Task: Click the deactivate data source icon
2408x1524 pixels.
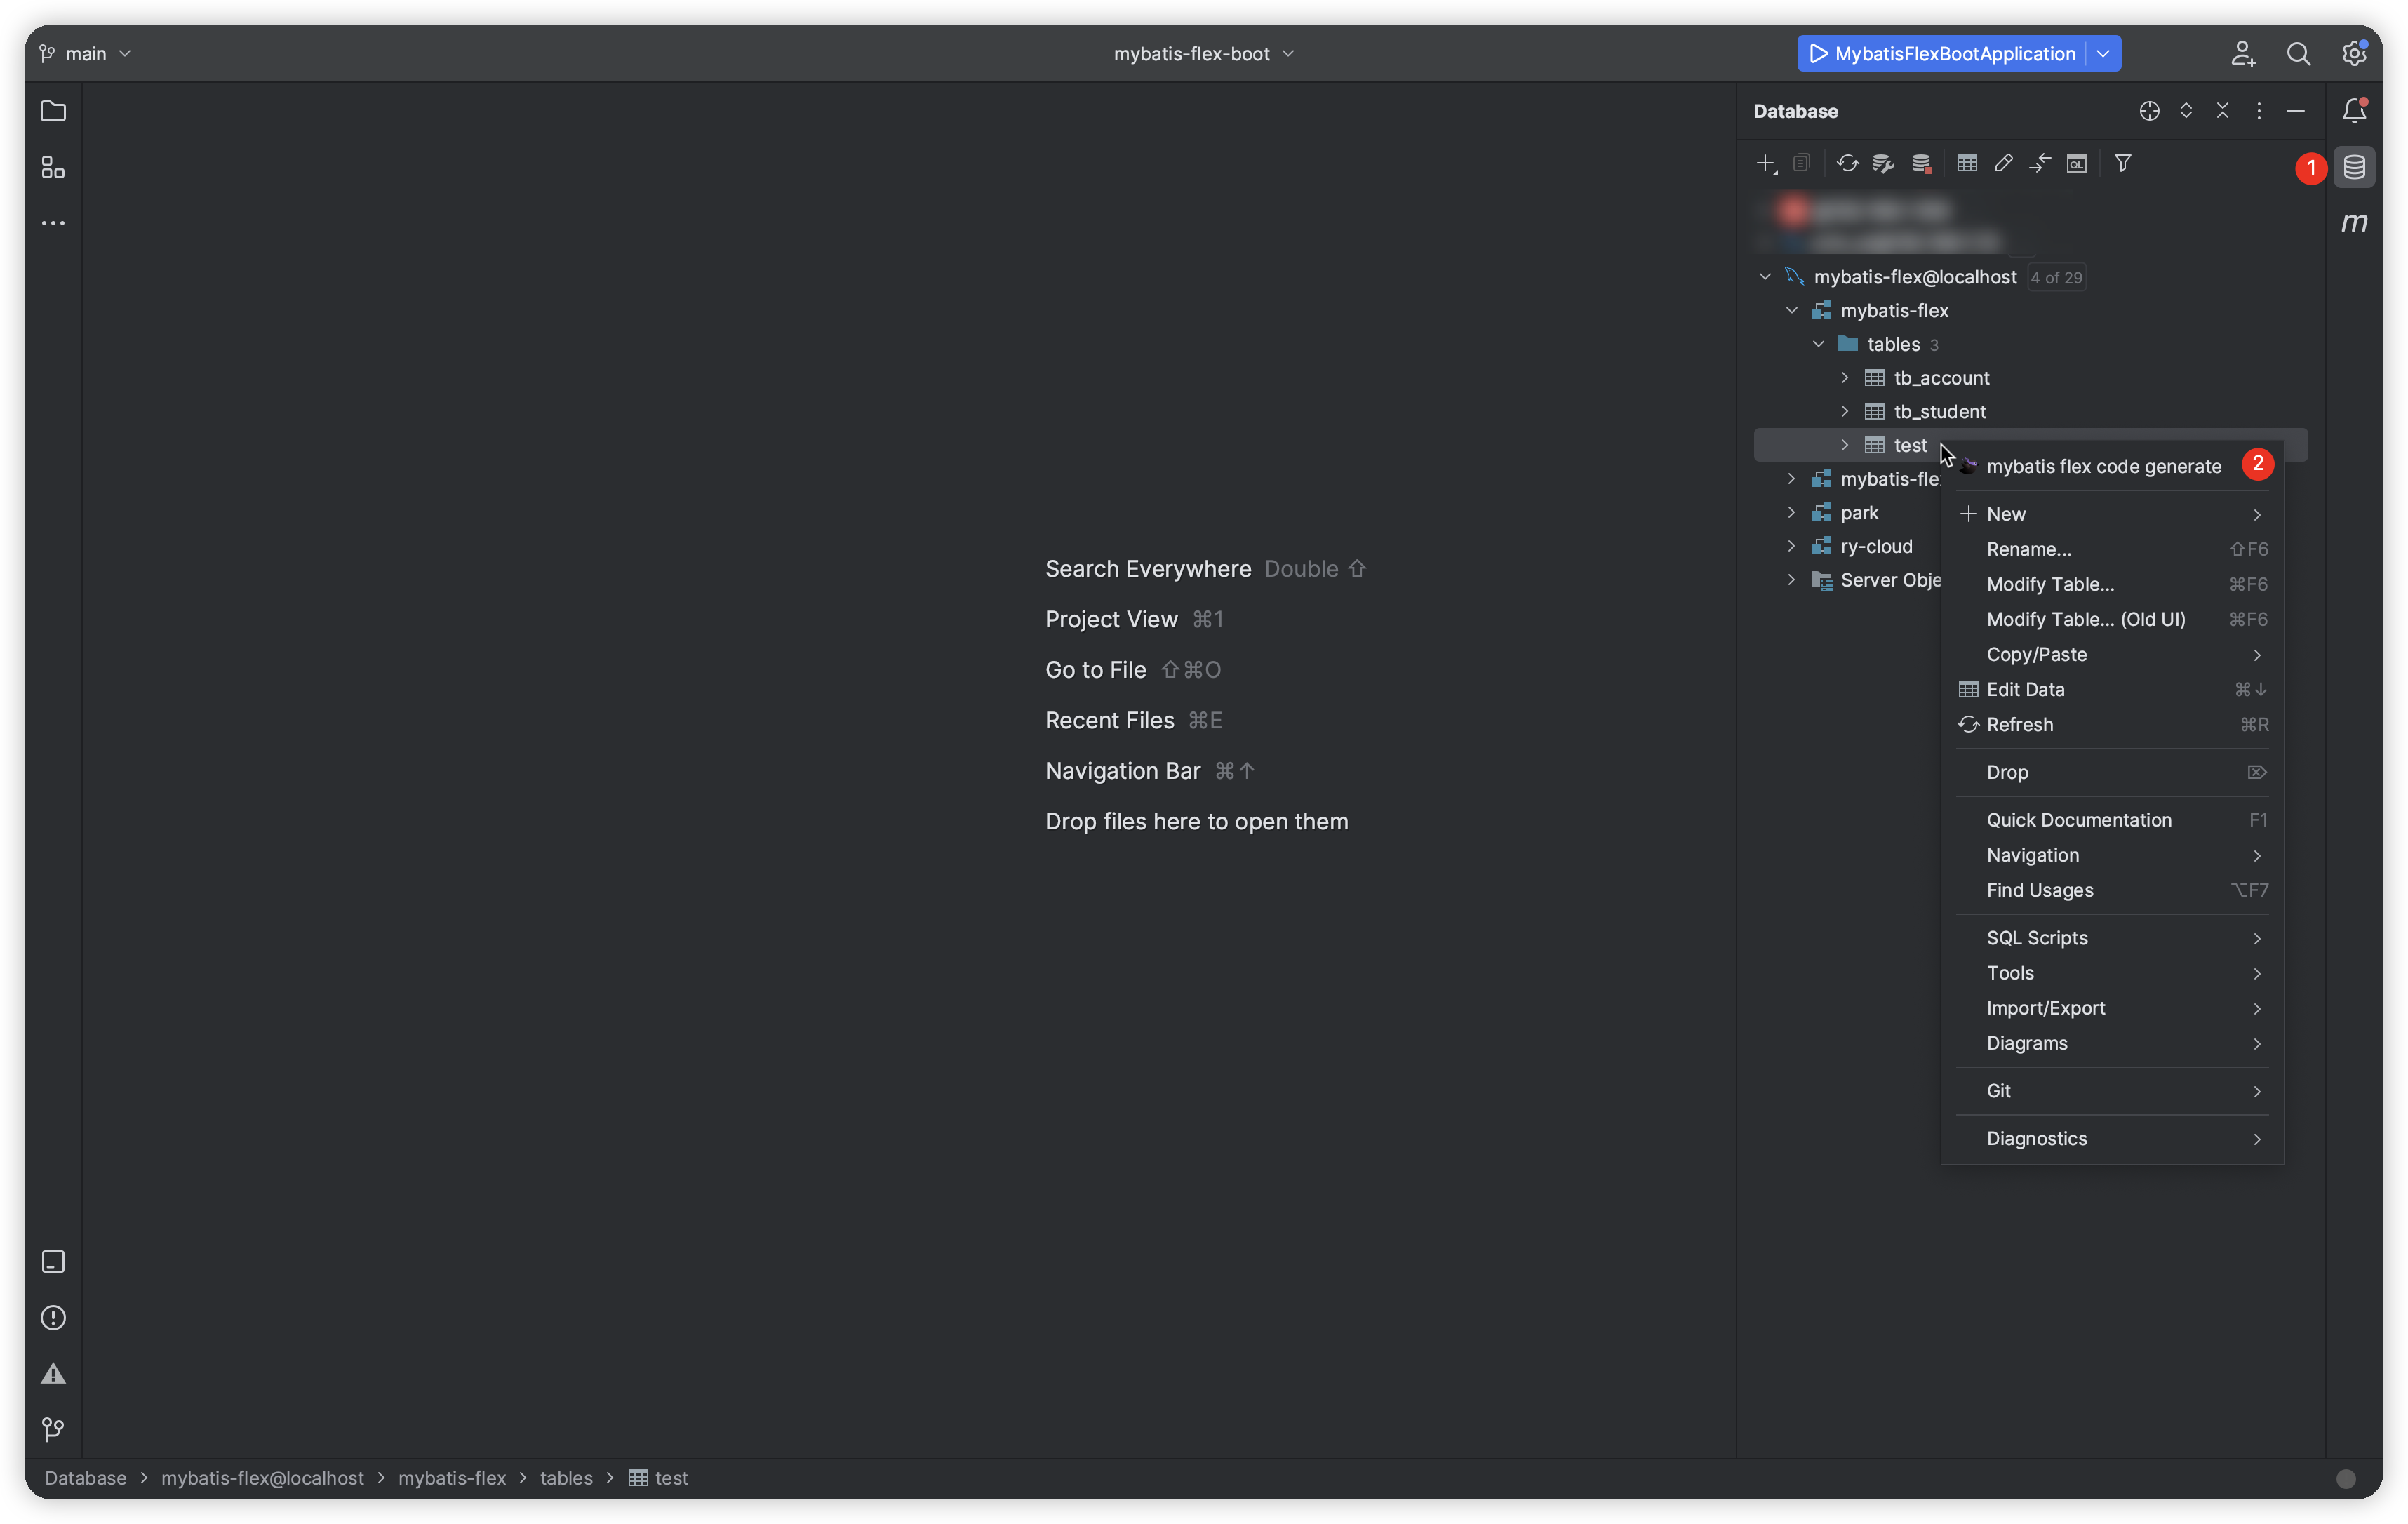Action: click(x=1921, y=163)
